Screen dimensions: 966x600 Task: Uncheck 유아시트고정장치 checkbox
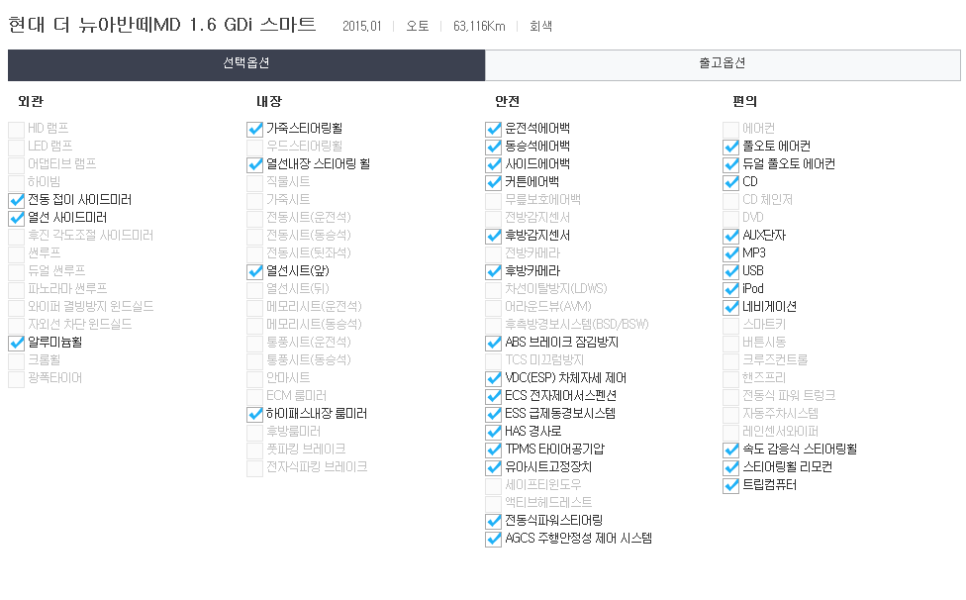(493, 469)
